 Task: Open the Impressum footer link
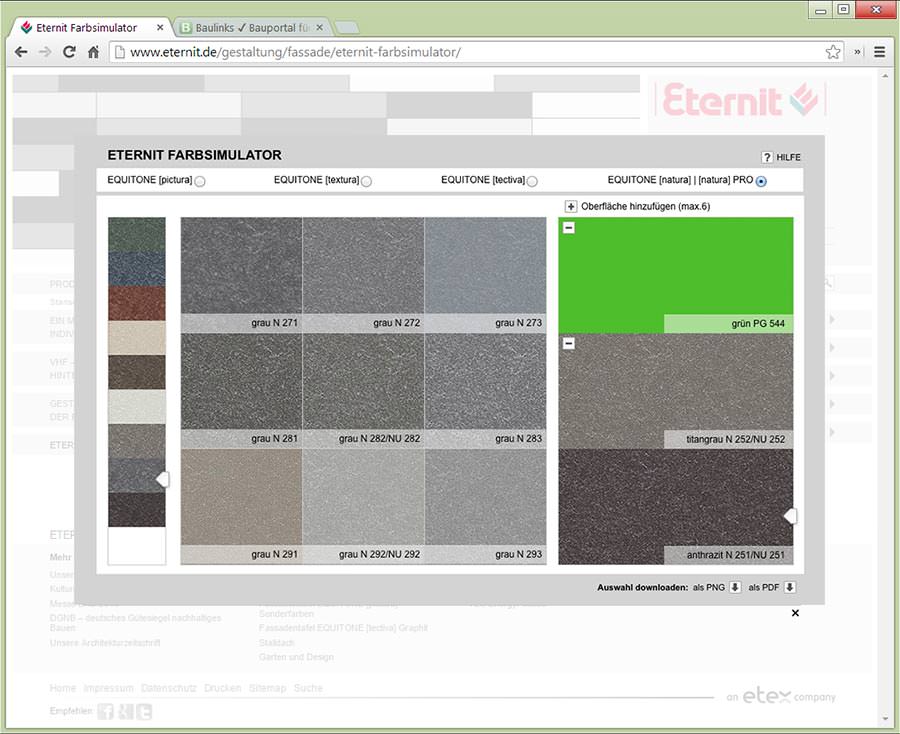[108, 688]
